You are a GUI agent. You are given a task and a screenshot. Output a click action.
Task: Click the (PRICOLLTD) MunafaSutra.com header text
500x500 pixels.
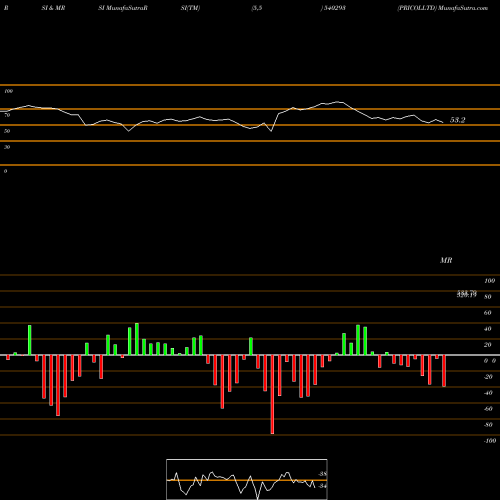443,8
